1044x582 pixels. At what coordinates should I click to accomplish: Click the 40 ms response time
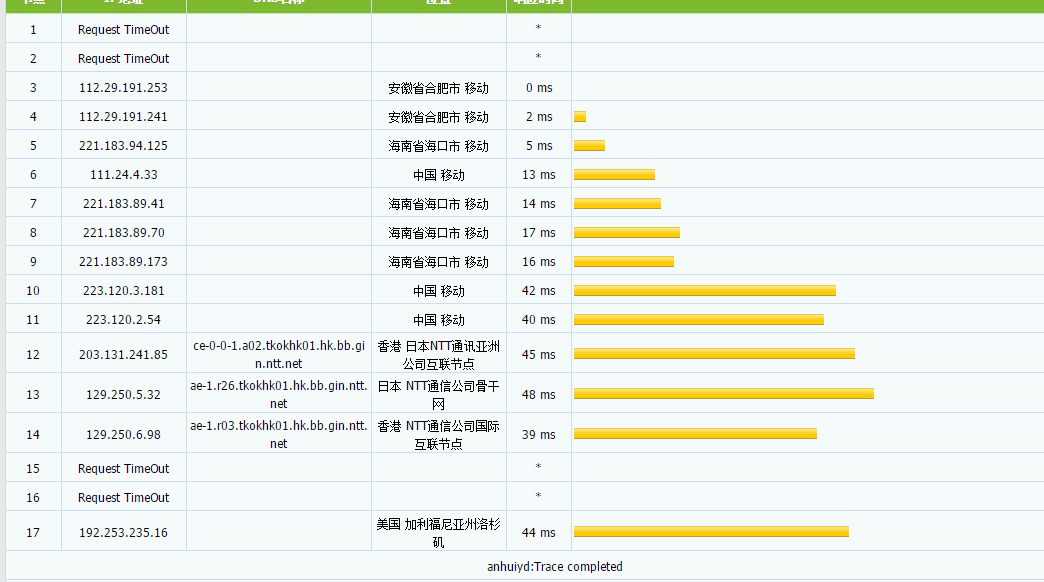pos(539,320)
